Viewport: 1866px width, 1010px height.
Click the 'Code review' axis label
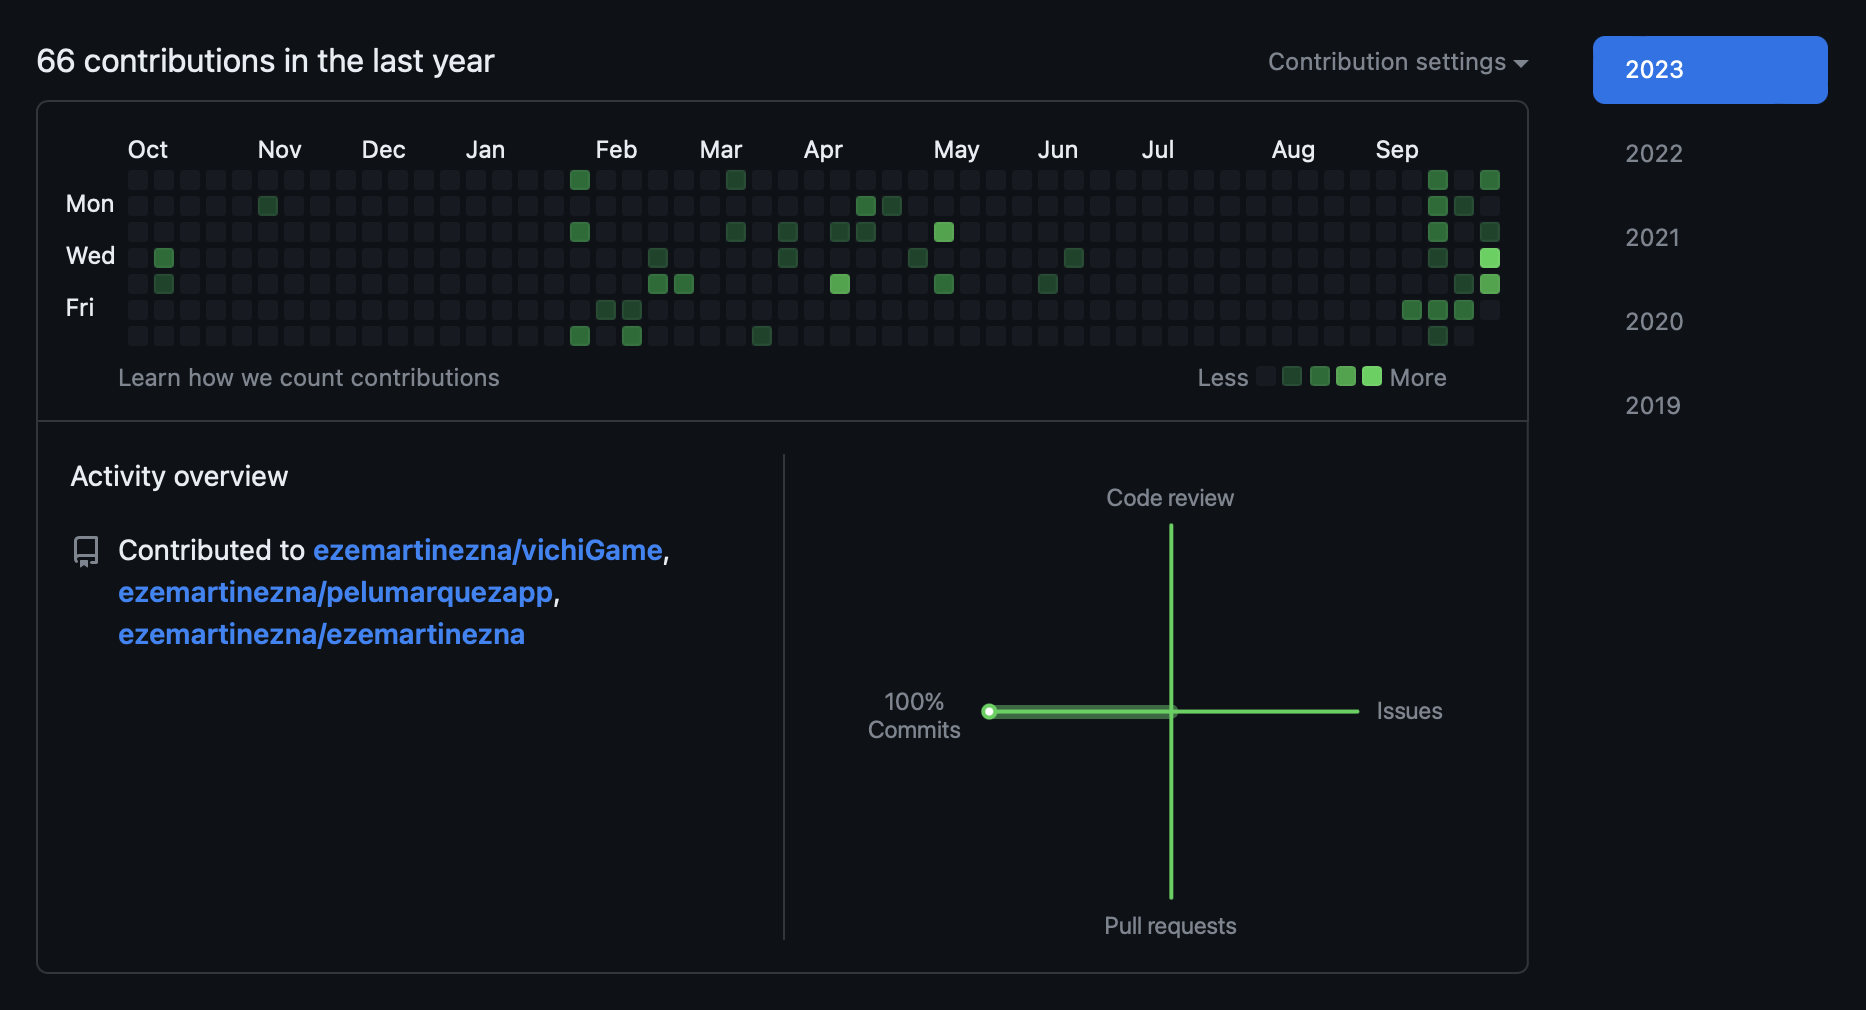coord(1170,498)
